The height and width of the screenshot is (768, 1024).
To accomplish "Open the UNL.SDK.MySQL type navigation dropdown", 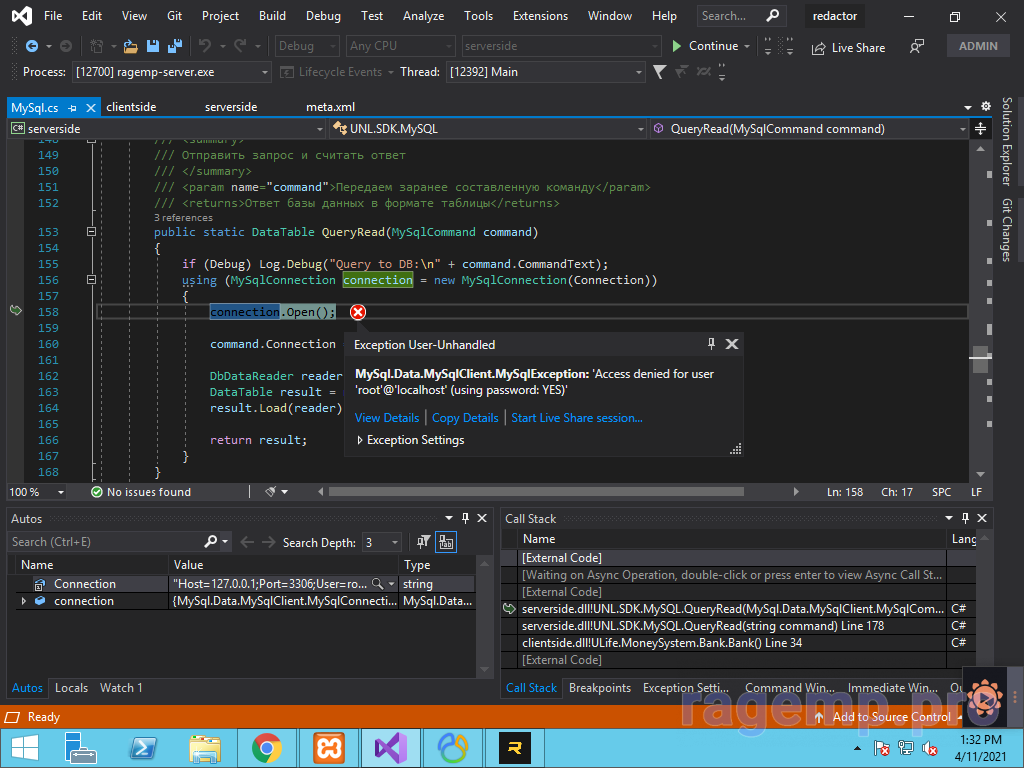I will [488, 129].
